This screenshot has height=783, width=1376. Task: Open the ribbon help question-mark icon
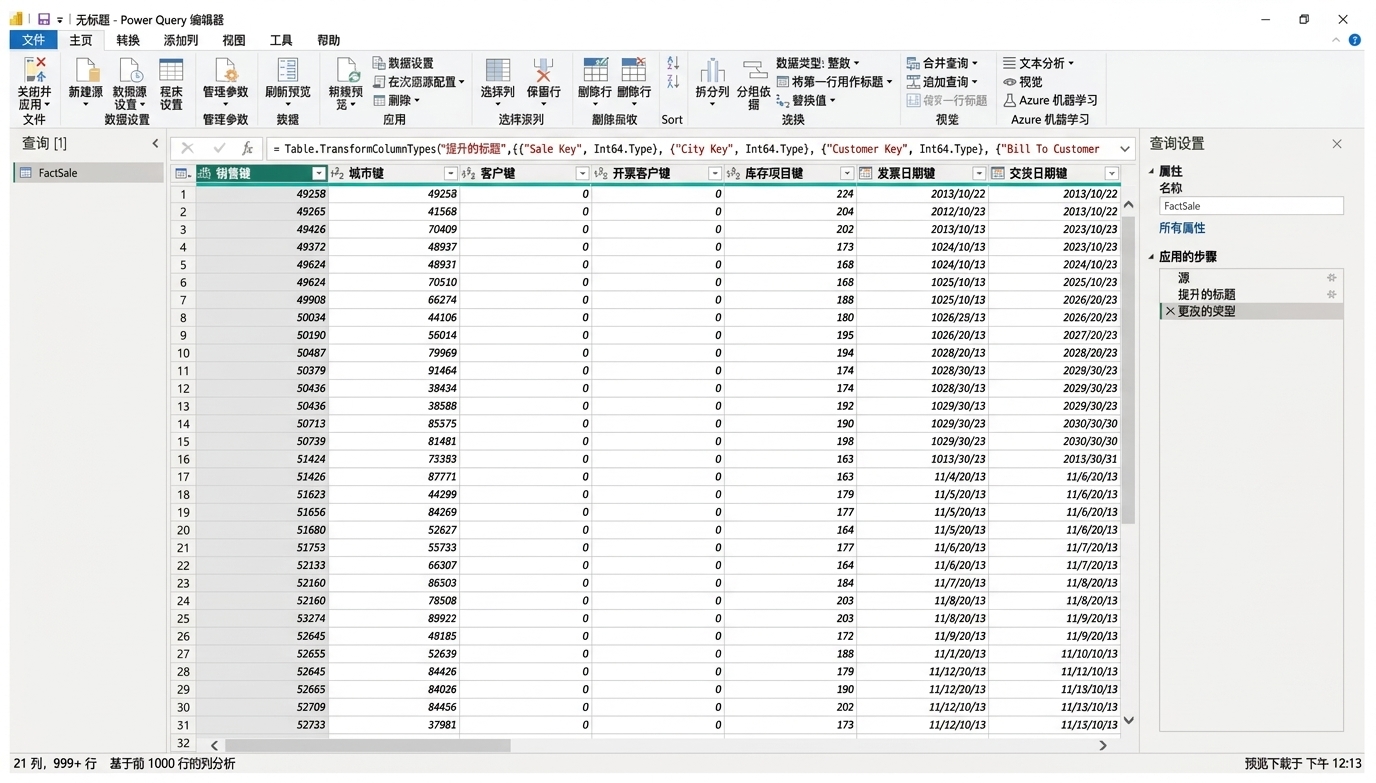[1354, 40]
